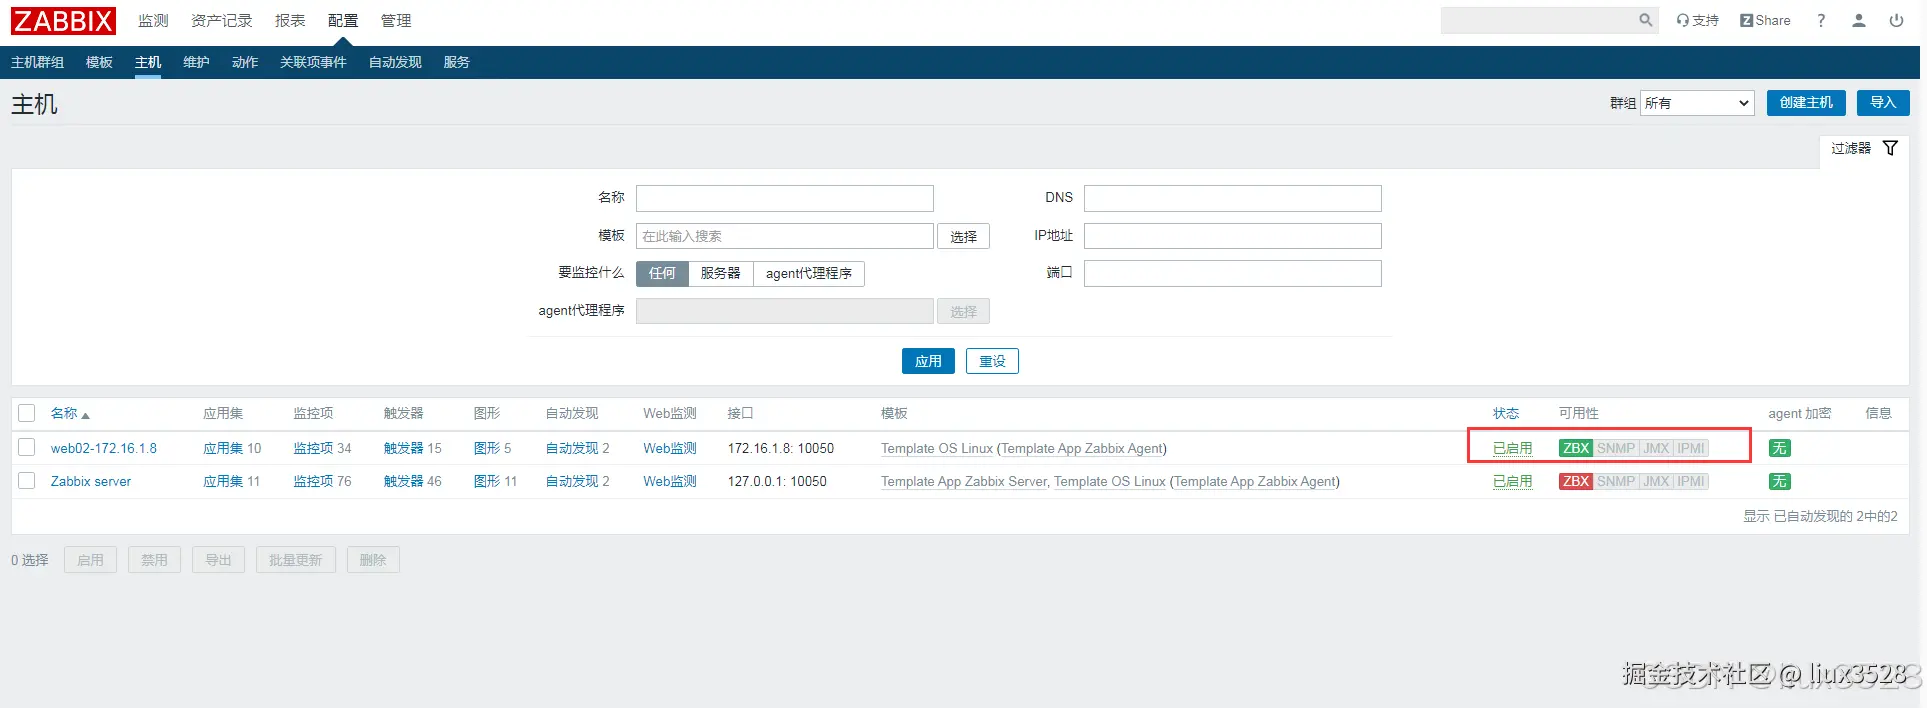Go to the 自动发现 submenu
This screenshot has height=708, width=1927.
[395, 62]
